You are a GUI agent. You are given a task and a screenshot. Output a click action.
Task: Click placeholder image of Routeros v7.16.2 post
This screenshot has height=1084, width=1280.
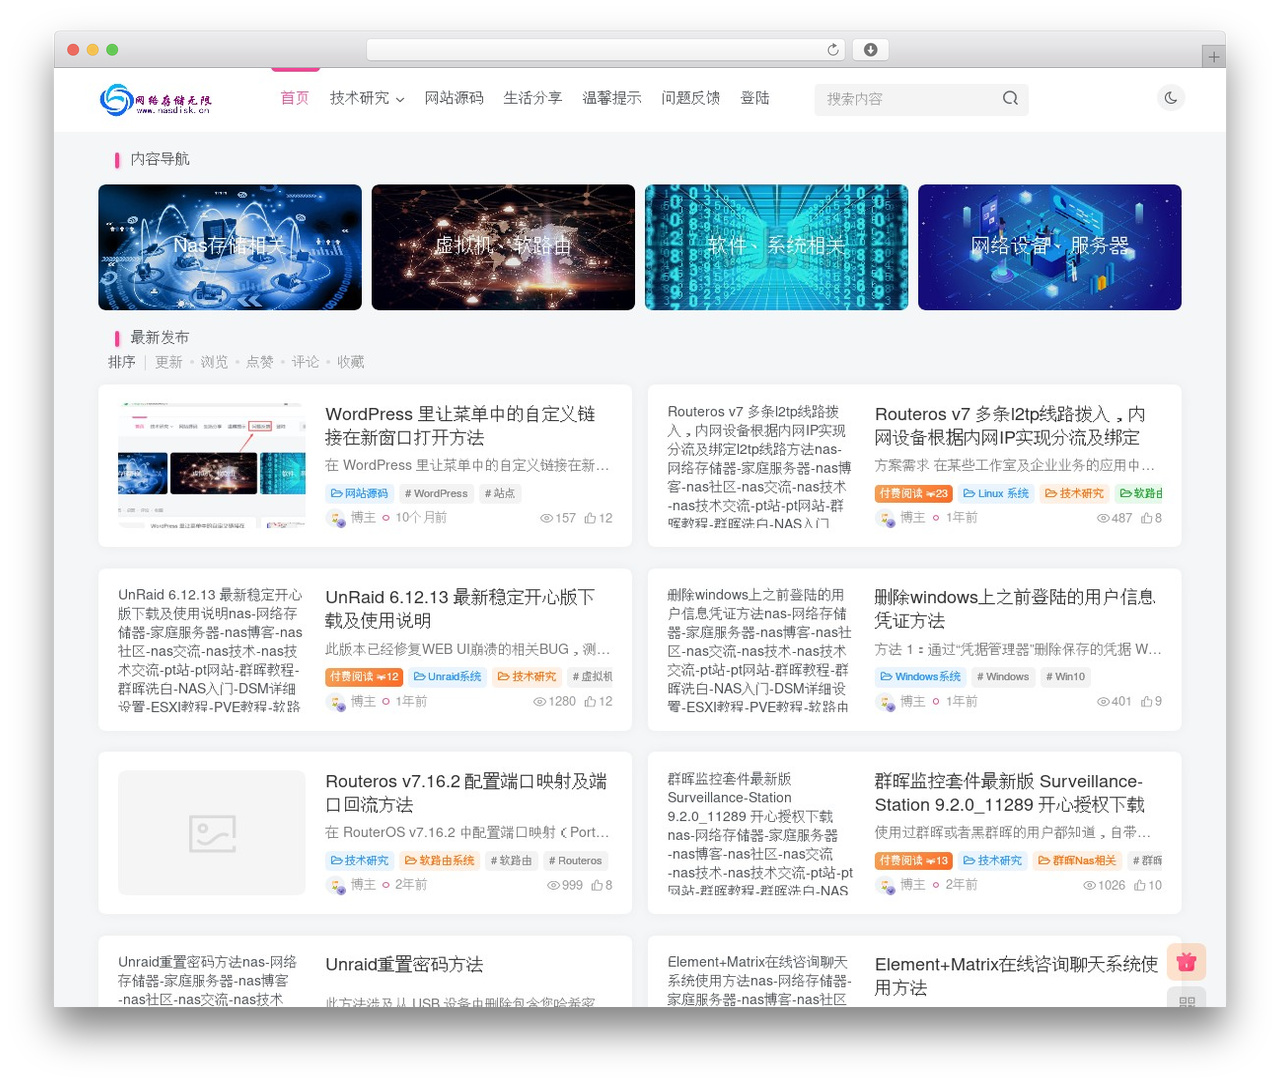click(x=212, y=833)
